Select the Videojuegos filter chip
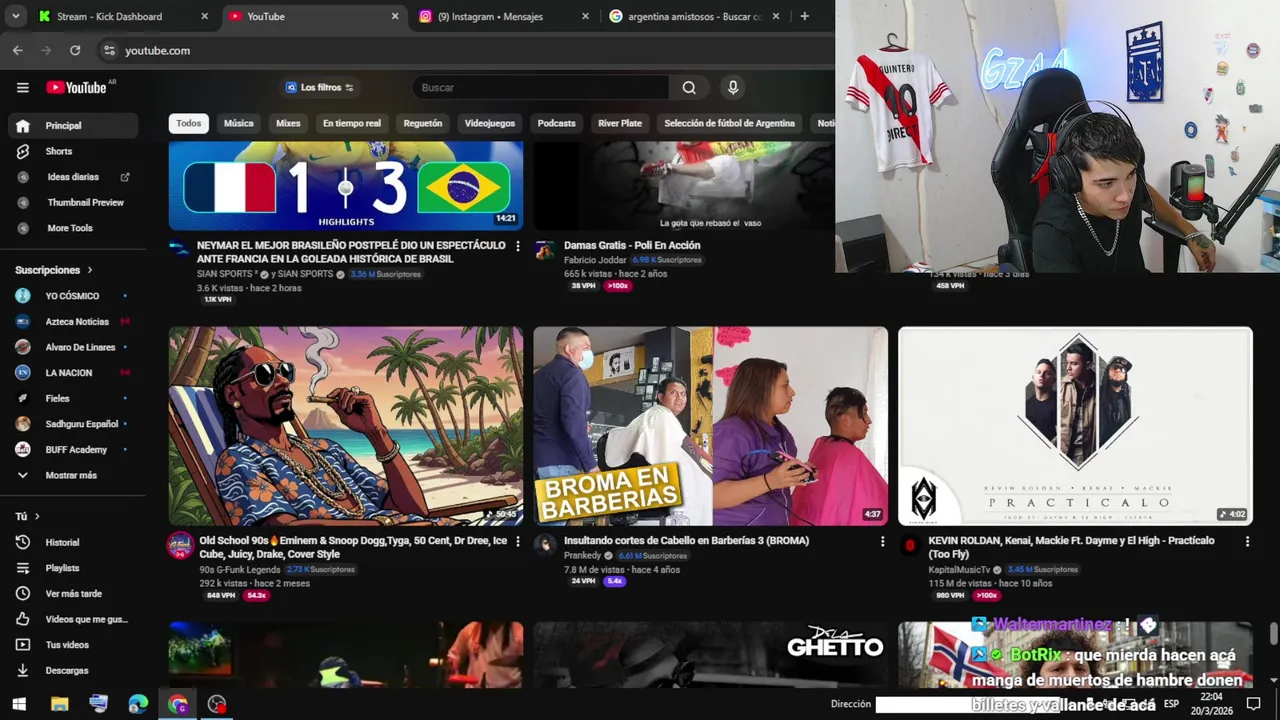This screenshot has height=720, width=1280. [490, 123]
